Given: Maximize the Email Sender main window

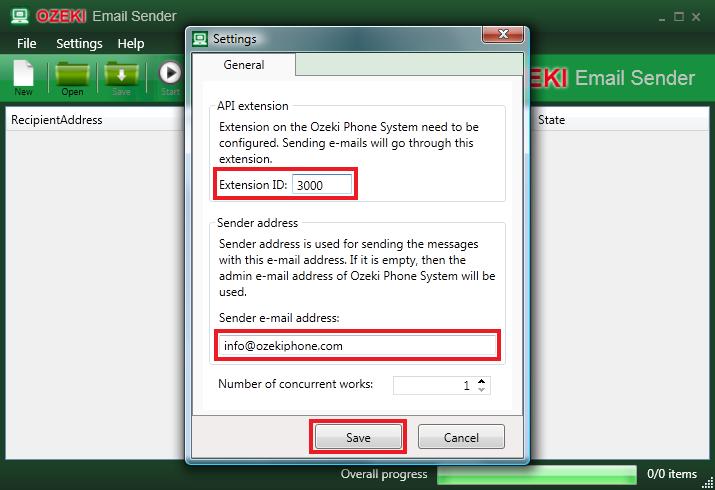Looking at the screenshot, I should pos(679,17).
